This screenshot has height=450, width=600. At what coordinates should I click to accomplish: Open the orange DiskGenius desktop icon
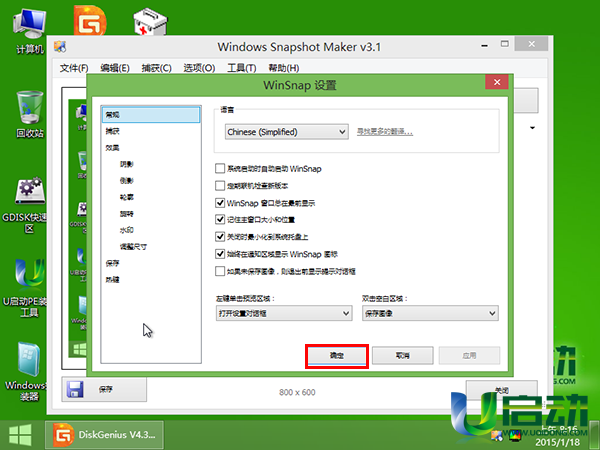tap(90, 21)
